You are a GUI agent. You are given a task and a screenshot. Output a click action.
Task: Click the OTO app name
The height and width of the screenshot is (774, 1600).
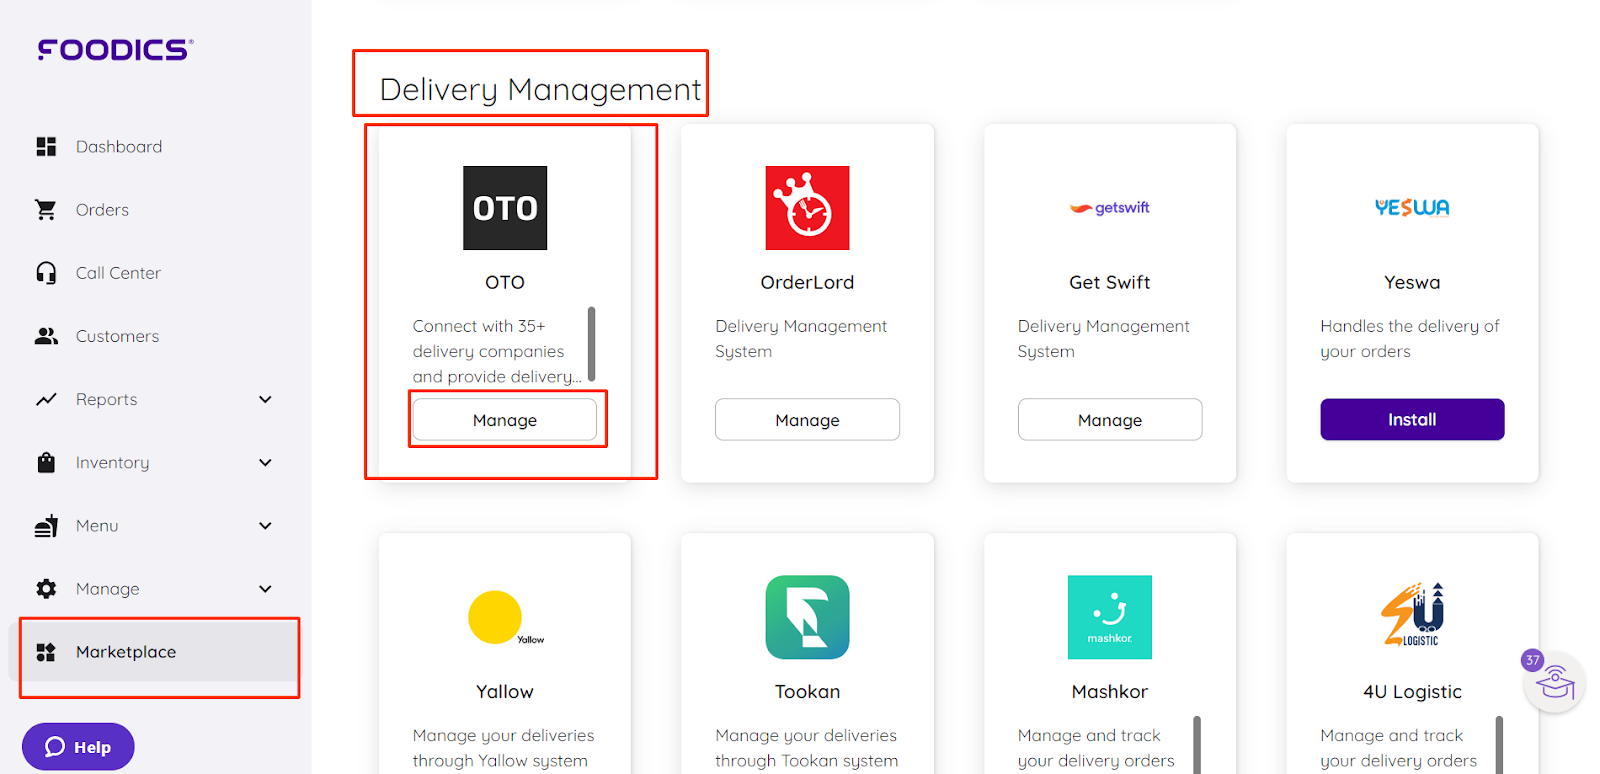(x=505, y=283)
